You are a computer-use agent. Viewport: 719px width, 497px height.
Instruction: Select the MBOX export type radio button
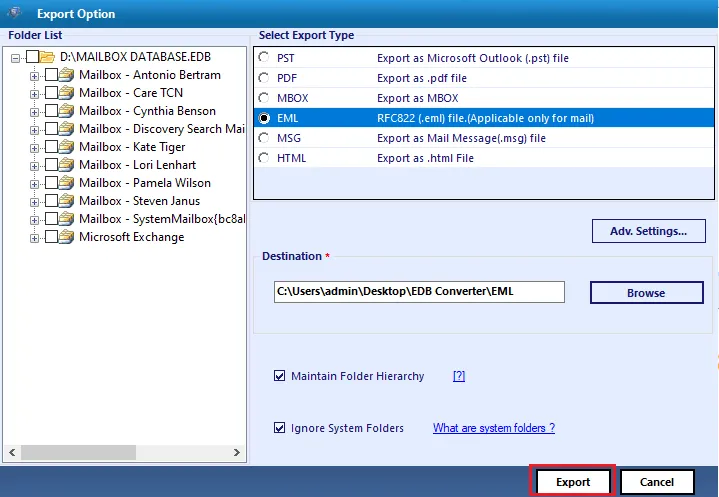[x=264, y=98]
